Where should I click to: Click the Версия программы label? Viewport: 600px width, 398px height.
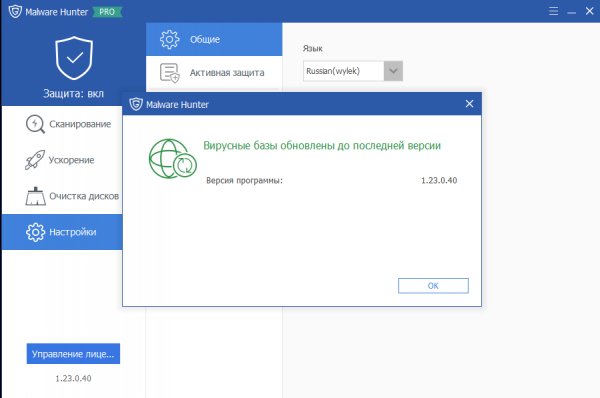245,181
